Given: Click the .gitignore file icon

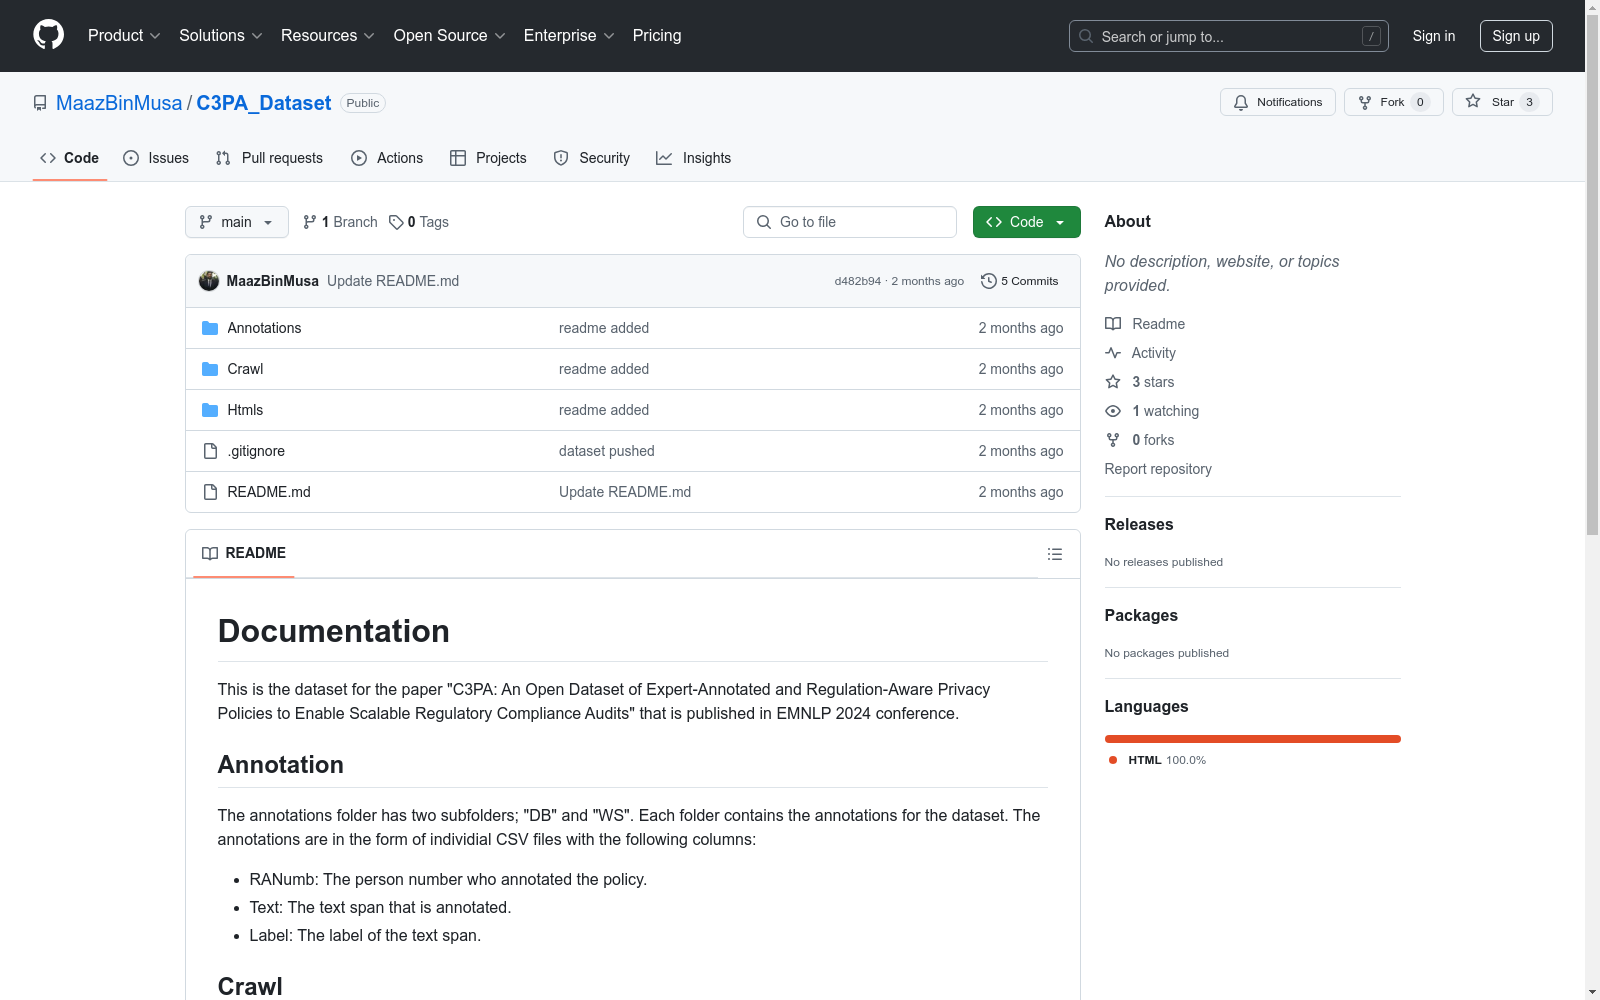Looking at the screenshot, I should tap(210, 451).
